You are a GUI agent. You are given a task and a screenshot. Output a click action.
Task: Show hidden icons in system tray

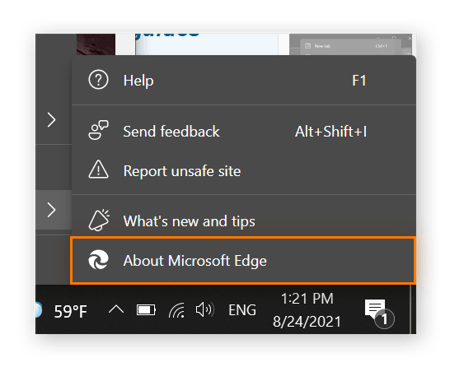tap(116, 310)
